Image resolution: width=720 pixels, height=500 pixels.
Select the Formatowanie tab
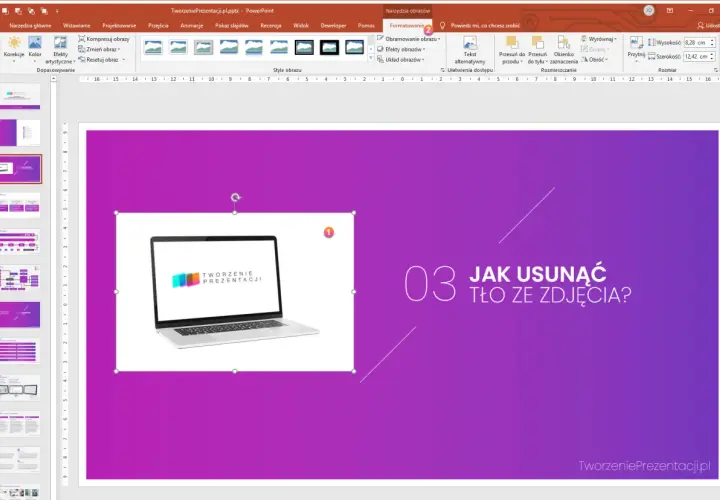(x=407, y=26)
